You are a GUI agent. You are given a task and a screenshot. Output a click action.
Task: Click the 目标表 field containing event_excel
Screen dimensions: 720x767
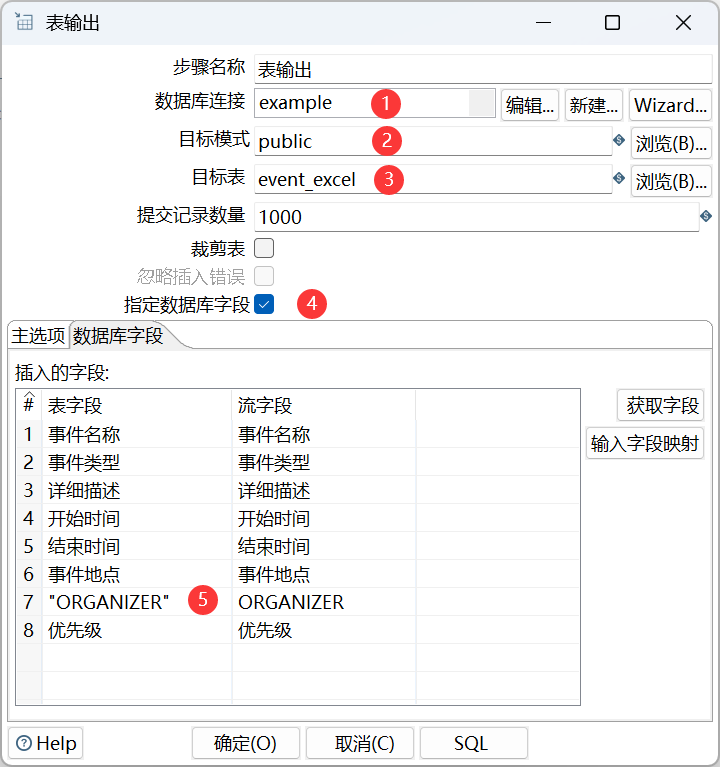click(x=433, y=179)
